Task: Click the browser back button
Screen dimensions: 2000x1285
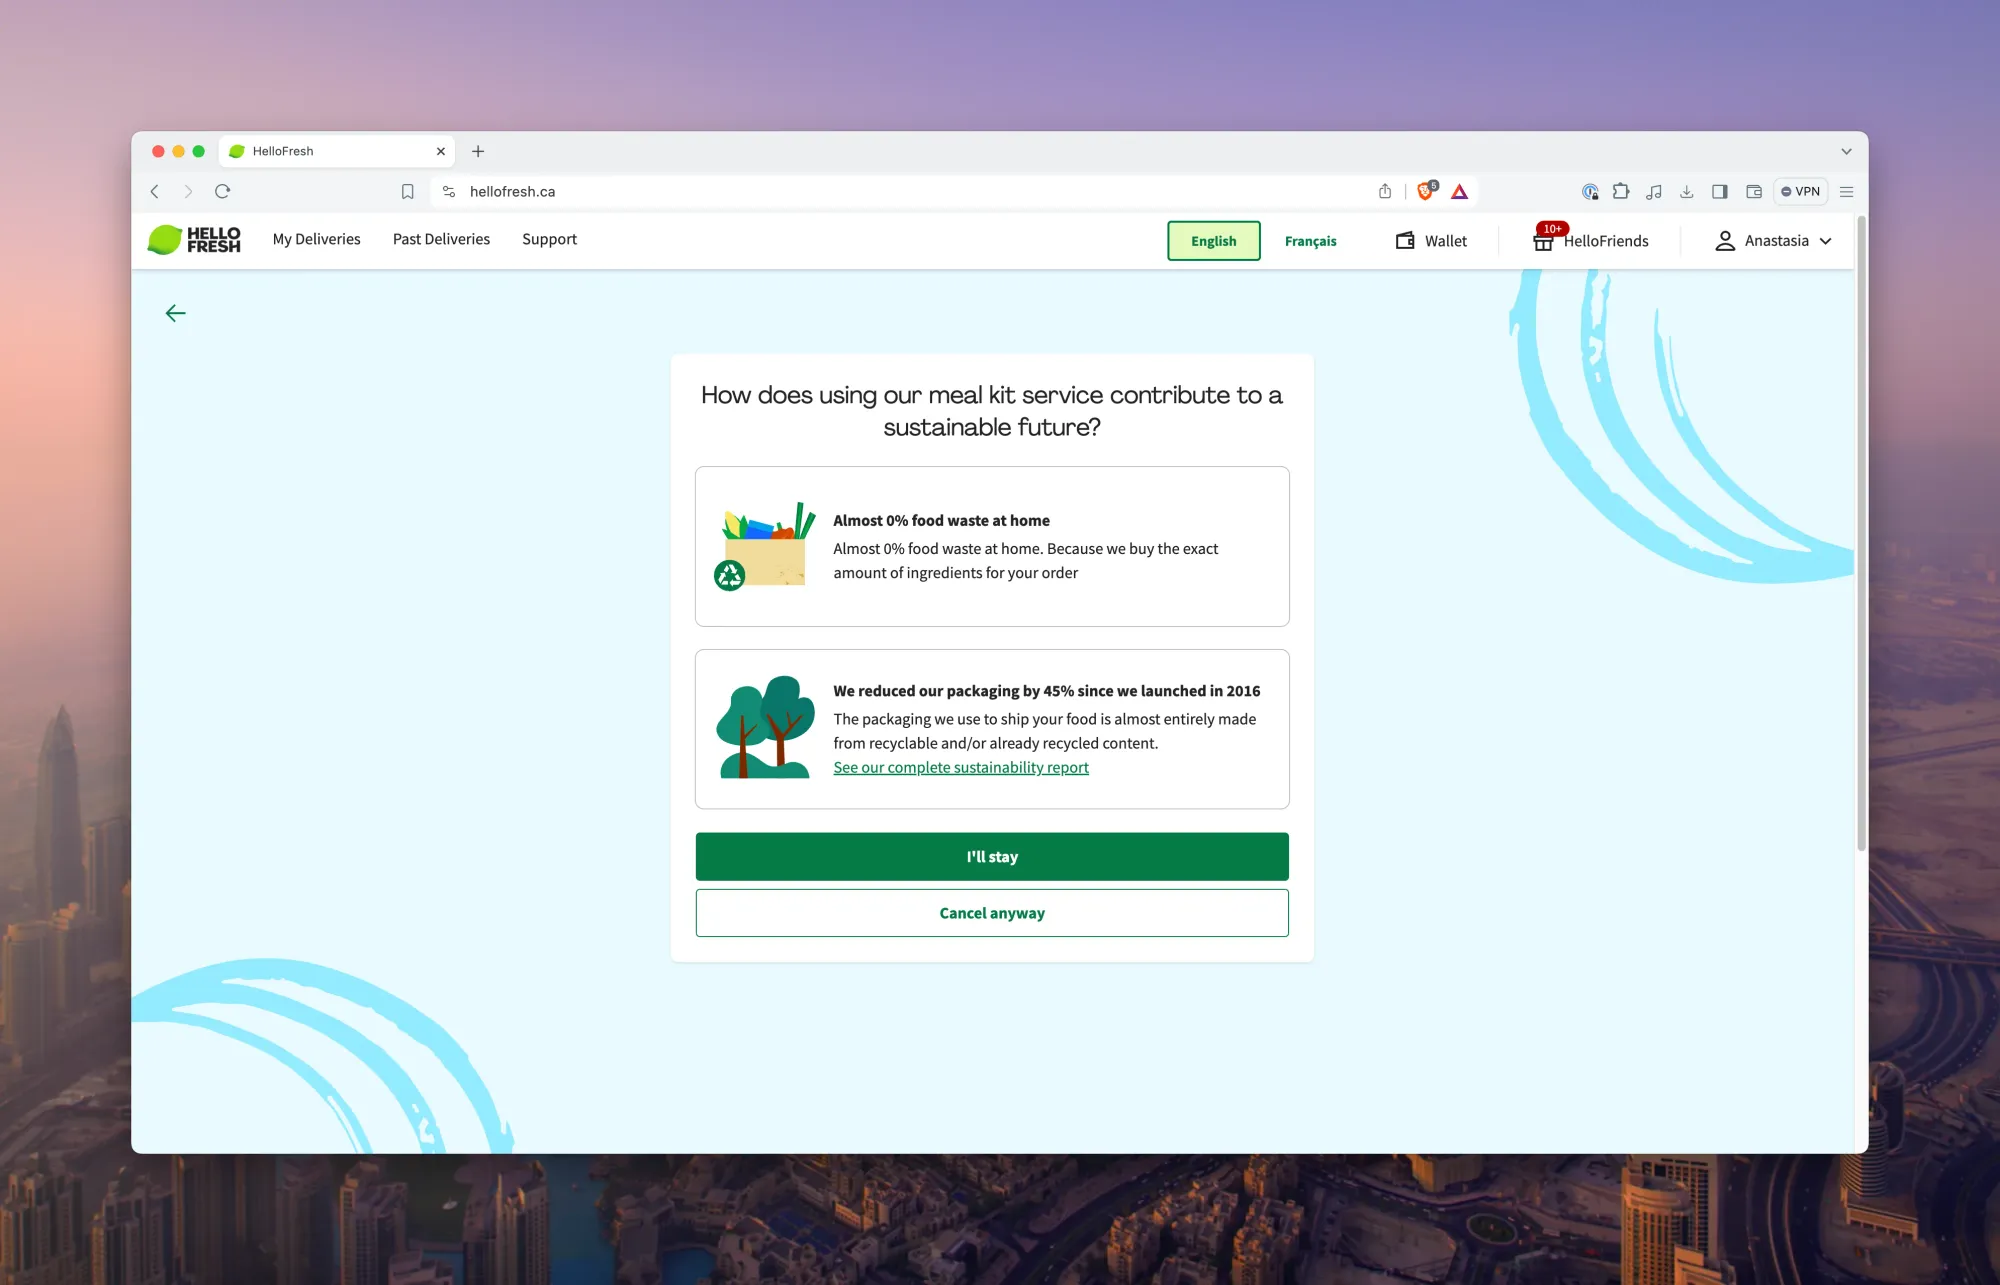Action: [155, 191]
